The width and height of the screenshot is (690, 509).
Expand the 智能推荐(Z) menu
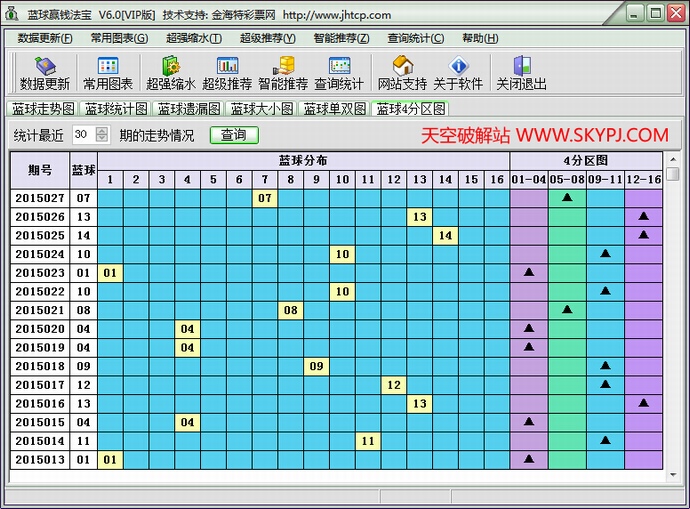tap(341, 38)
